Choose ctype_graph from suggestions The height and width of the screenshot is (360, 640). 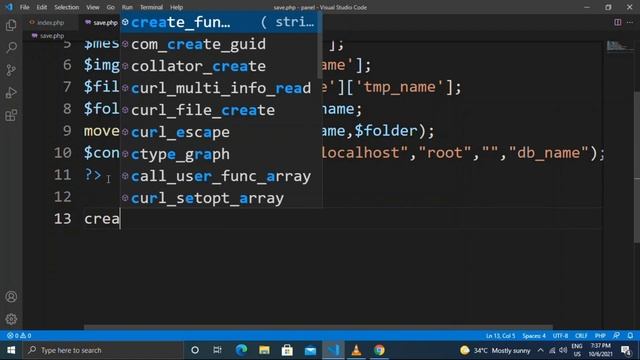219,154
